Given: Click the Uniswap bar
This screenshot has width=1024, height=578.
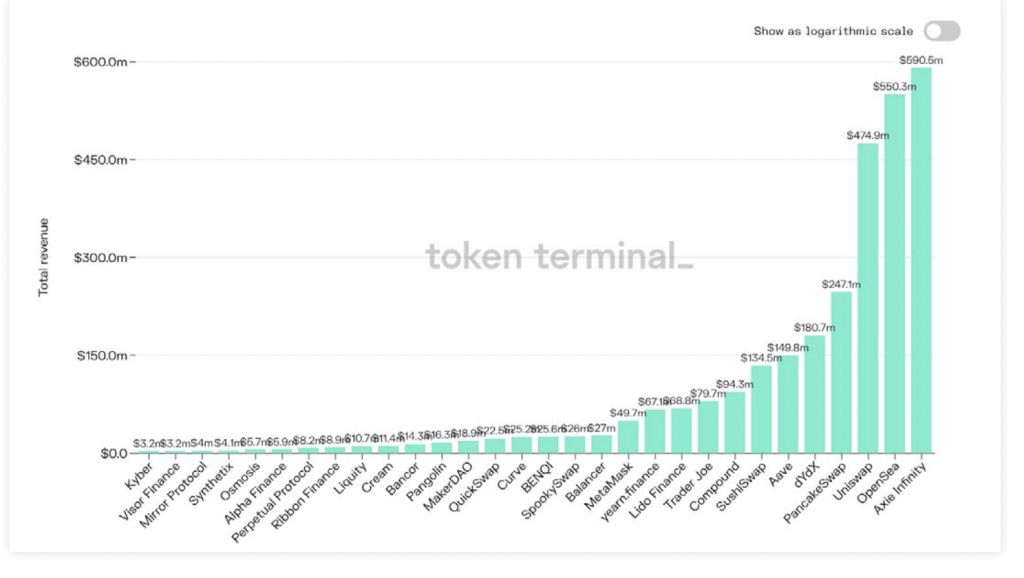Looking at the screenshot, I should (868, 298).
